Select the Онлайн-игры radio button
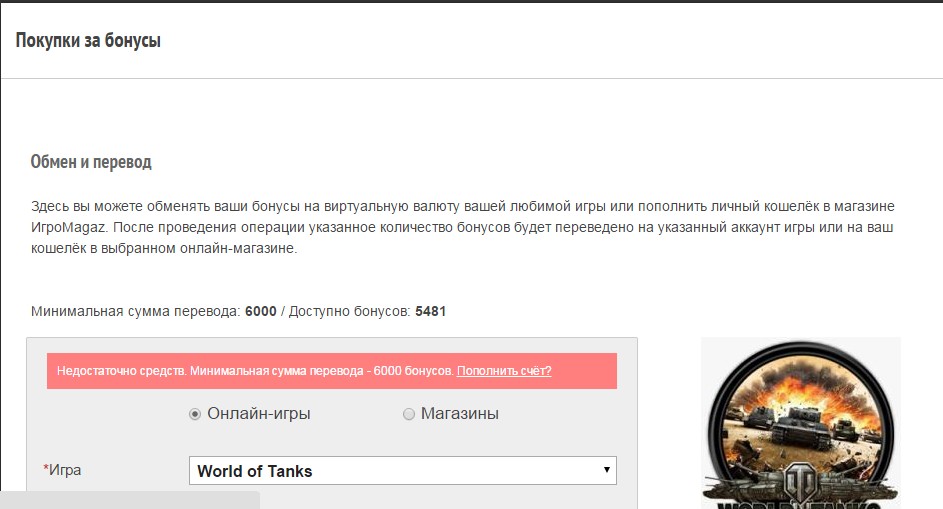The height and width of the screenshot is (509, 943). (x=195, y=414)
